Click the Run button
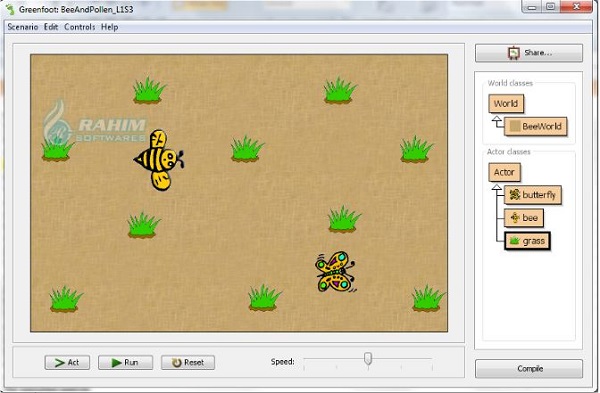The height and width of the screenshot is (393, 600). click(125, 362)
